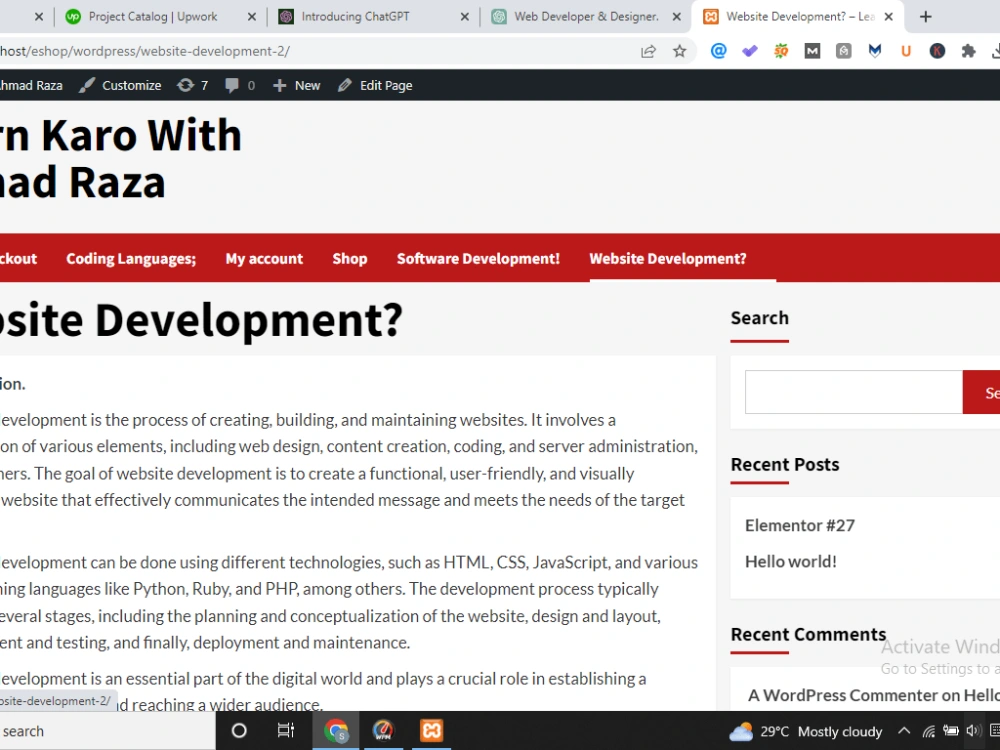Open the Elementor #27 recent post

point(800,526)
